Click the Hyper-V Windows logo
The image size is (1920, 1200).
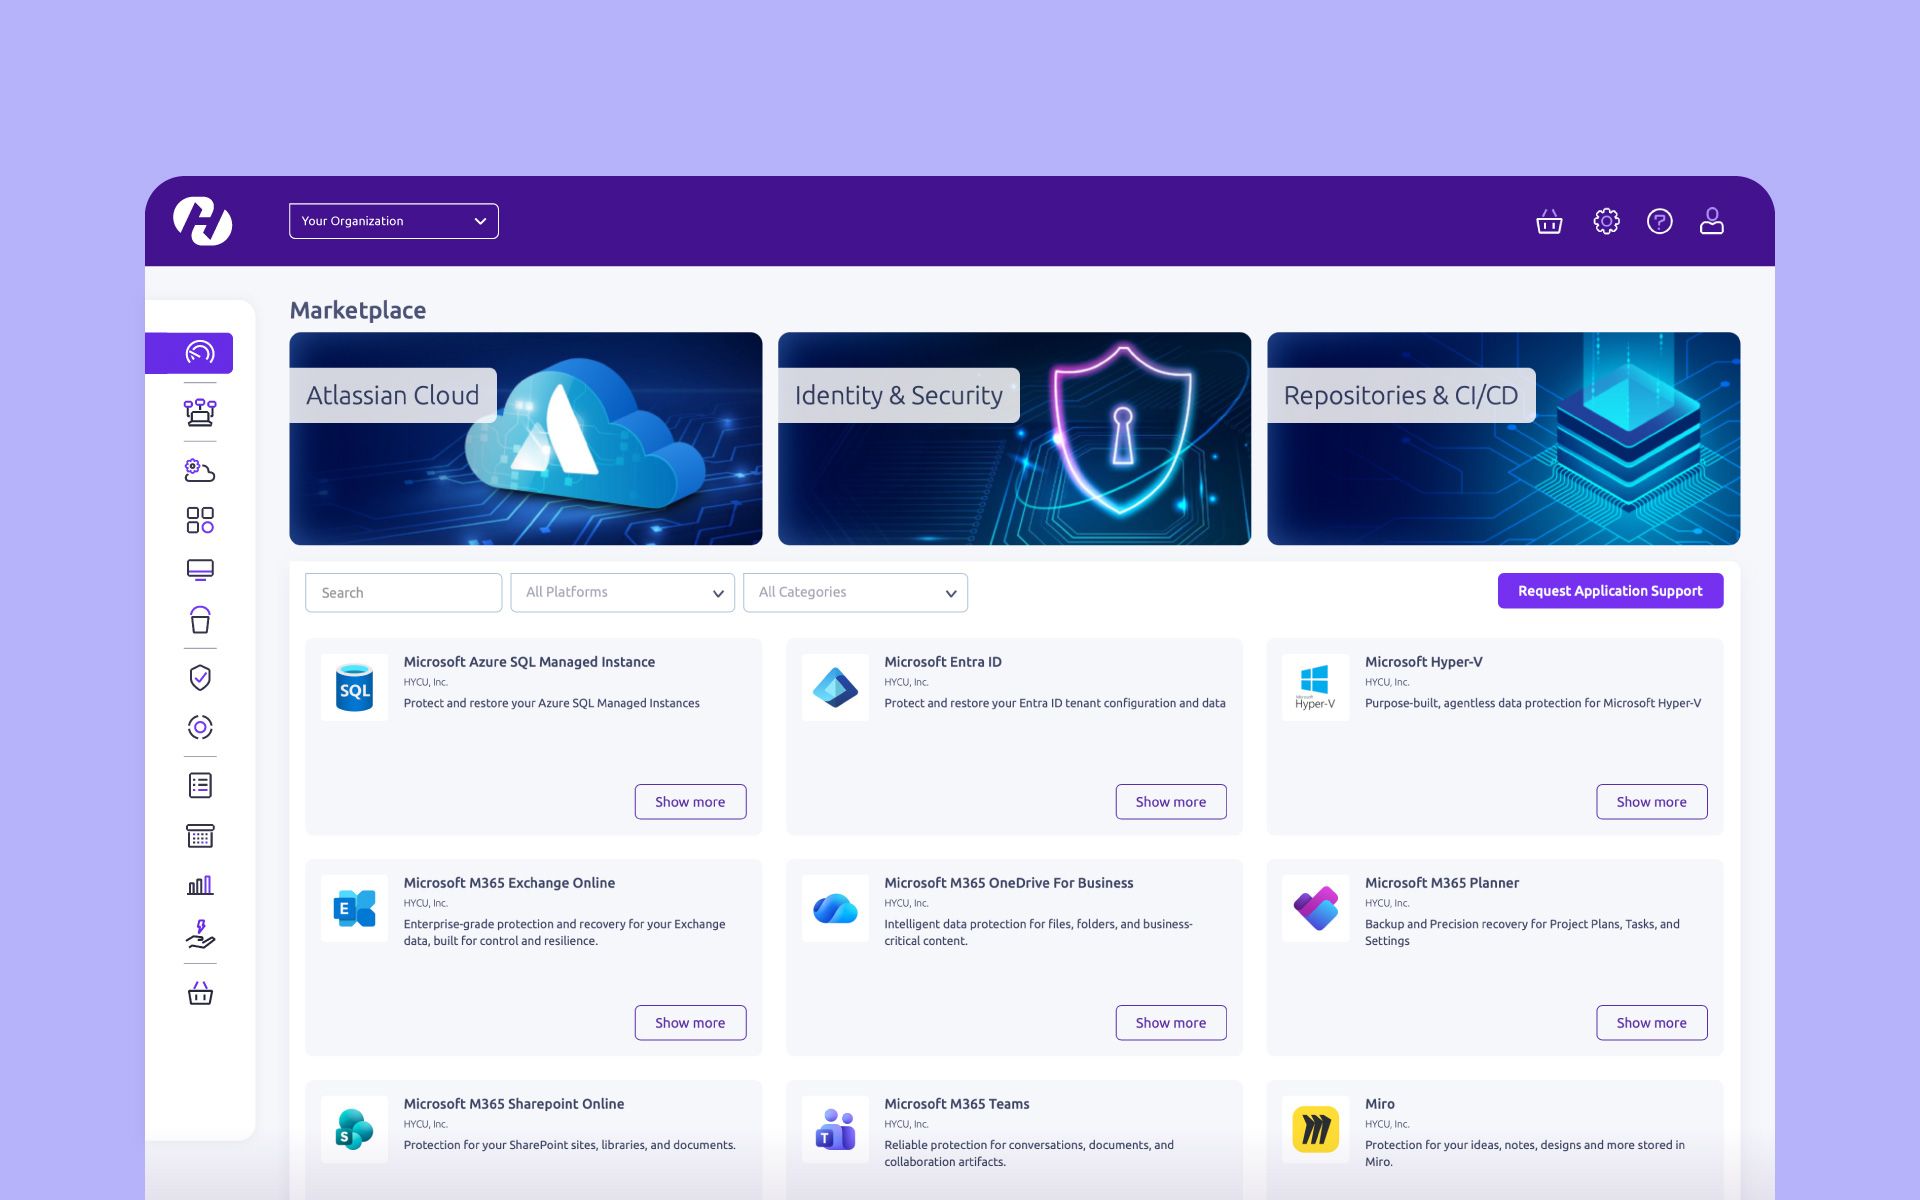1315,687
